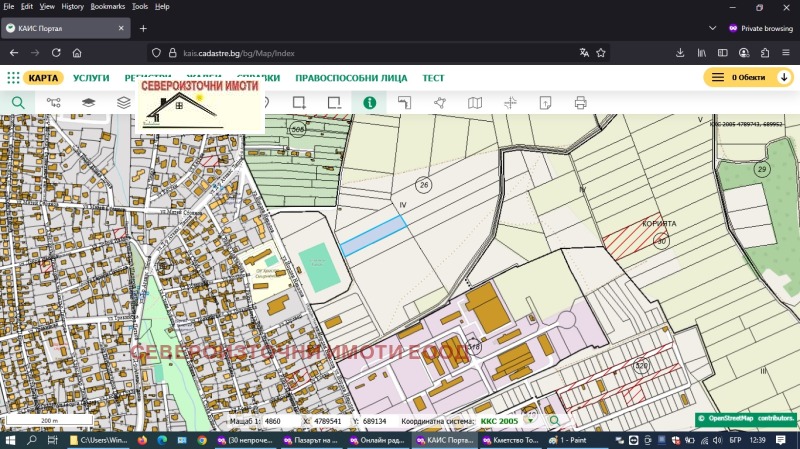Open the View menu
This screenshot has height=449, width=800.
[47, 7]
